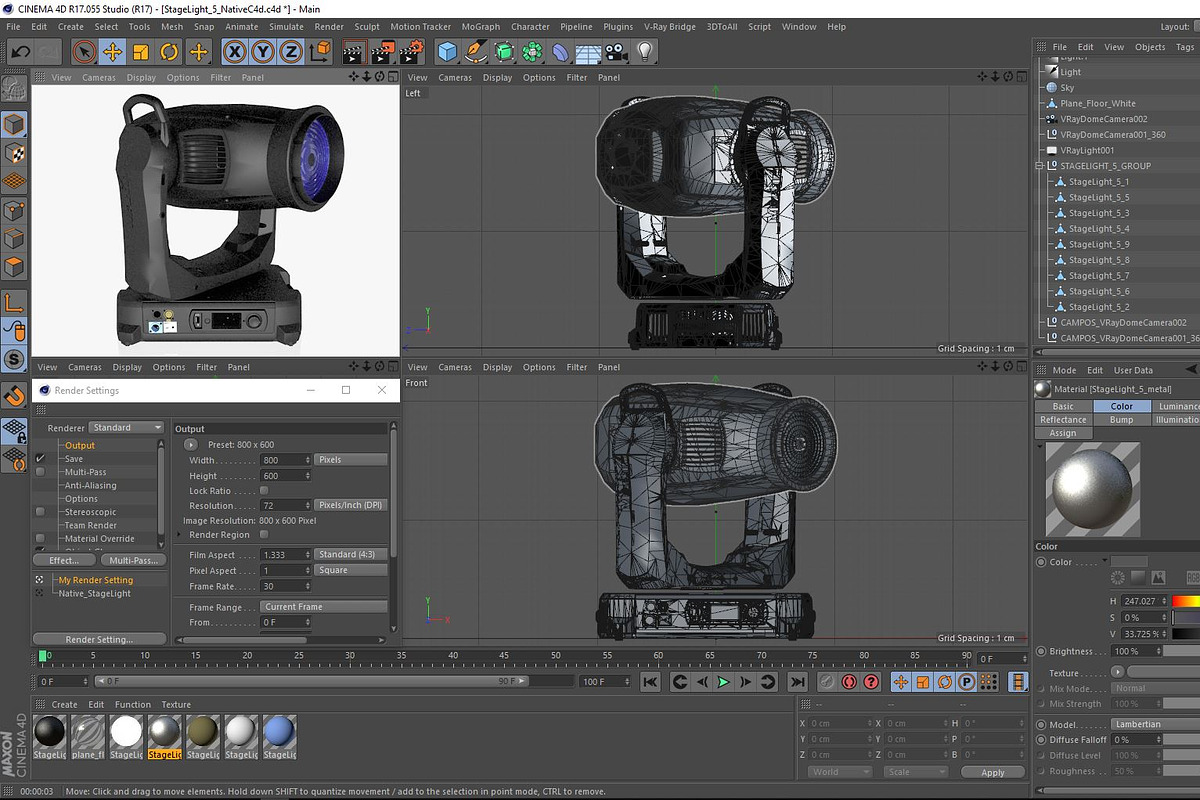This screenshot has height=800, width=1200.
Task: Go to end of timeline
Action: 797,682
